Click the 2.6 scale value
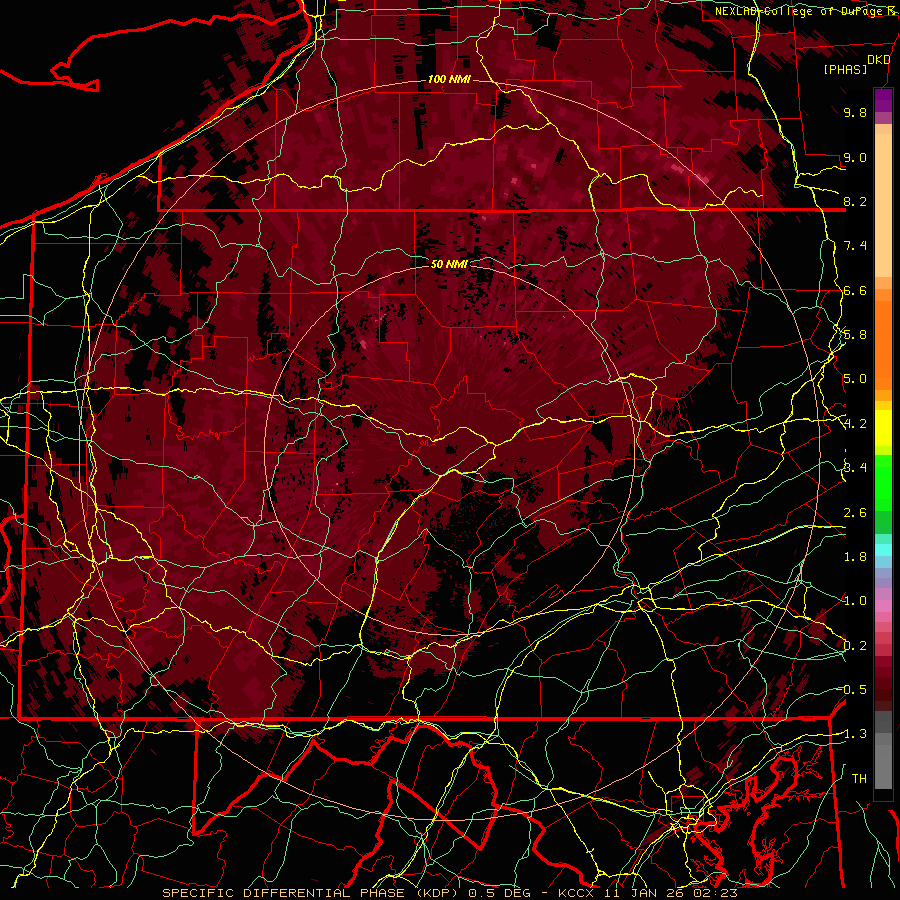This screenshot has height=900, width=900. point(855,513)
